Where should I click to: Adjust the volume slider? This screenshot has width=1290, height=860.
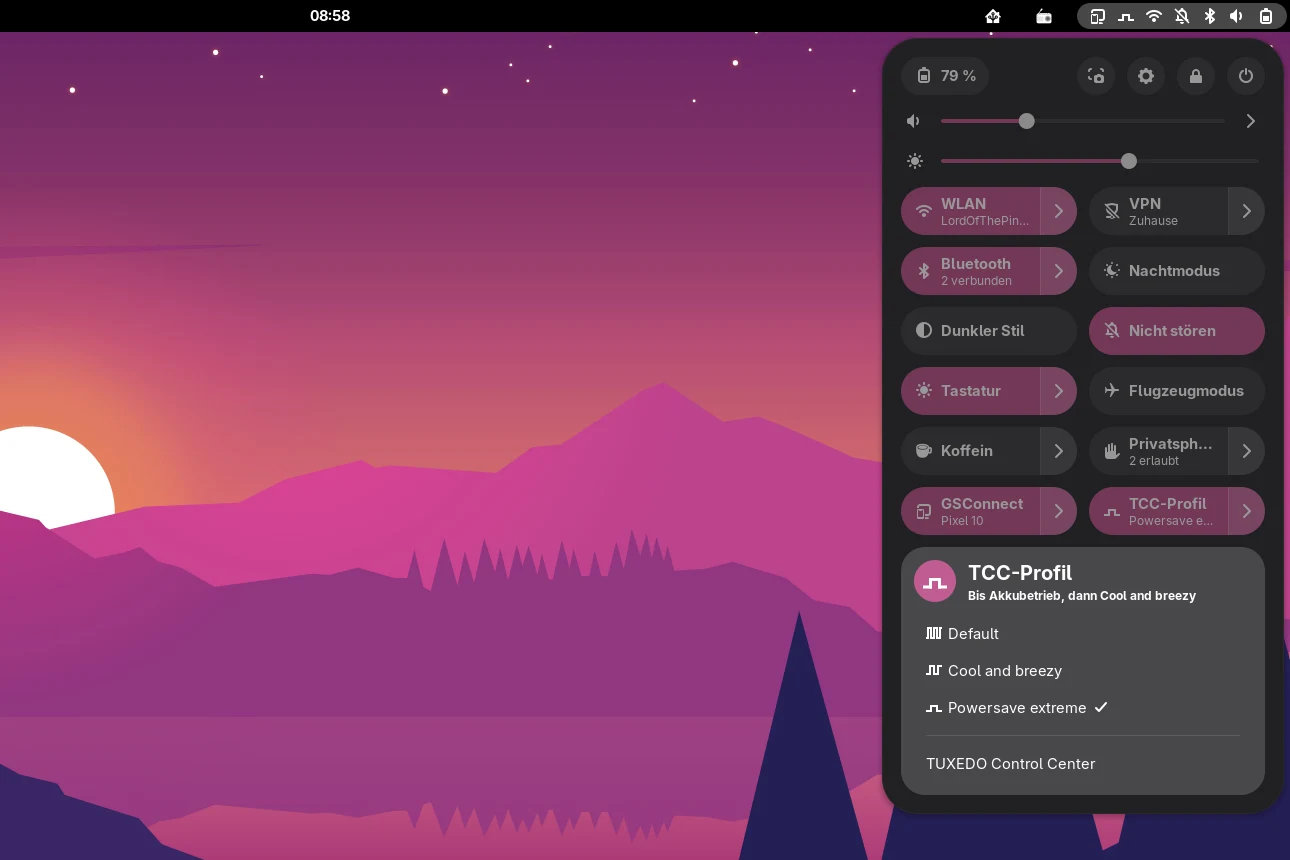(x=1083, y=121)
